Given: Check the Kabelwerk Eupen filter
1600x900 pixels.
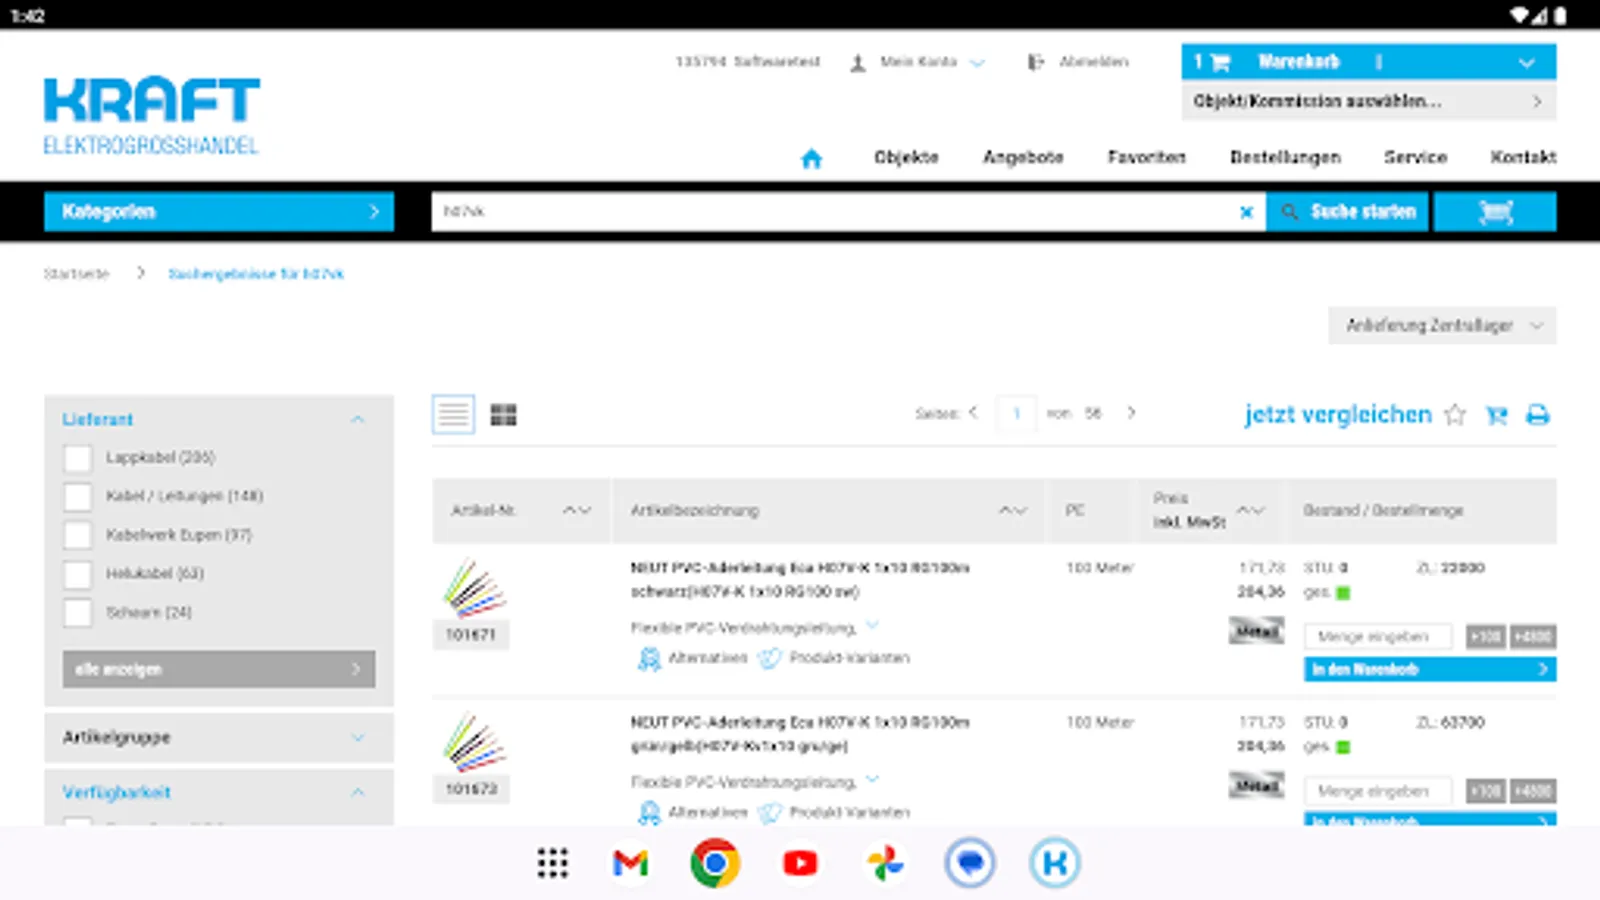Looking at the screenshot, I should pyautogui.click(x=77, y=535).
